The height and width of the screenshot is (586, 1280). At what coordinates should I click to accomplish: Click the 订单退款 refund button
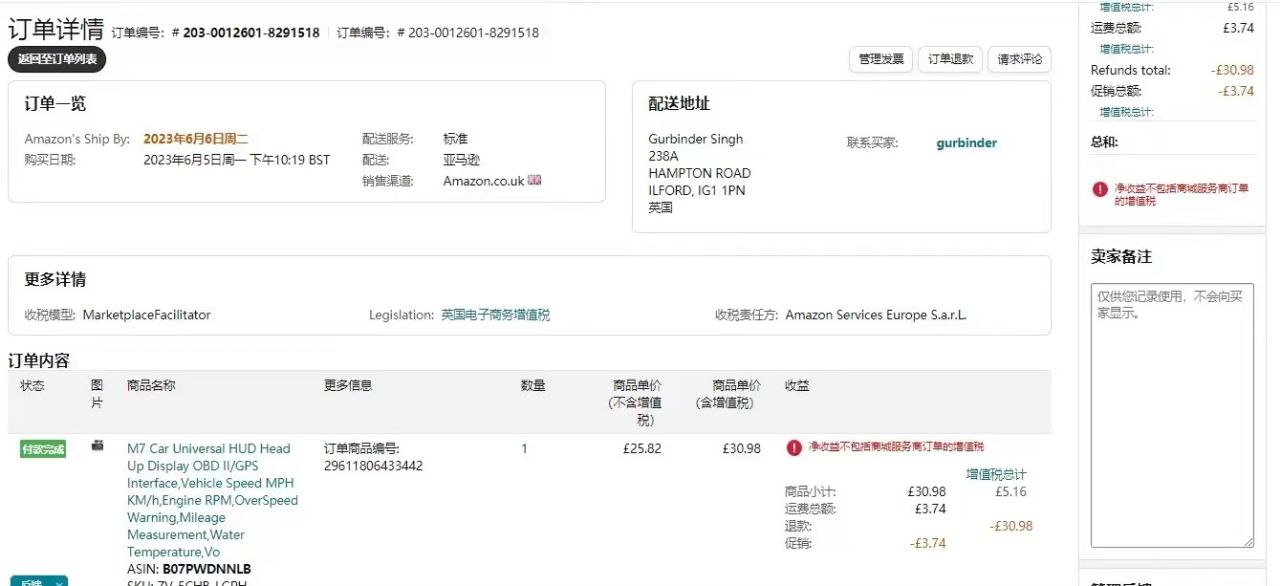coord(950,59)
